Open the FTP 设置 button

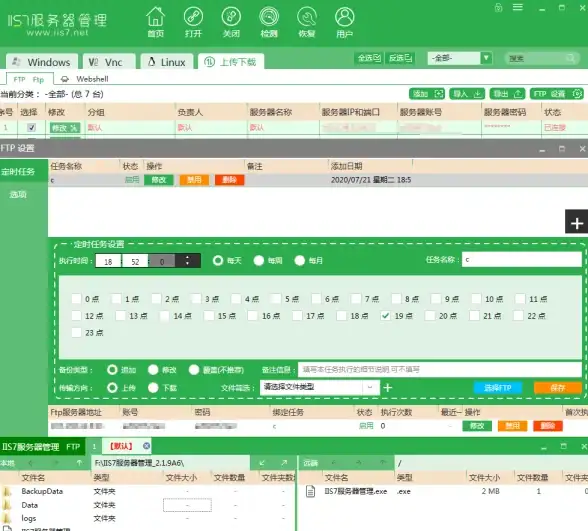click(557, 94)
